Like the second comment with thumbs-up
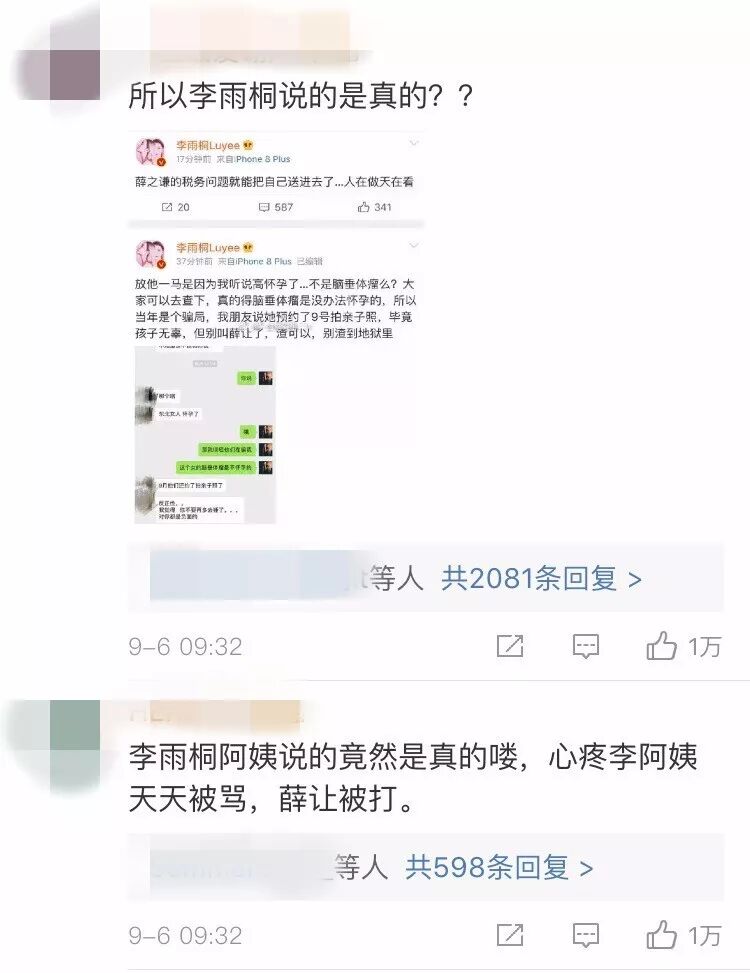Viewport: 750px width, 973px height. pos(661,935)
